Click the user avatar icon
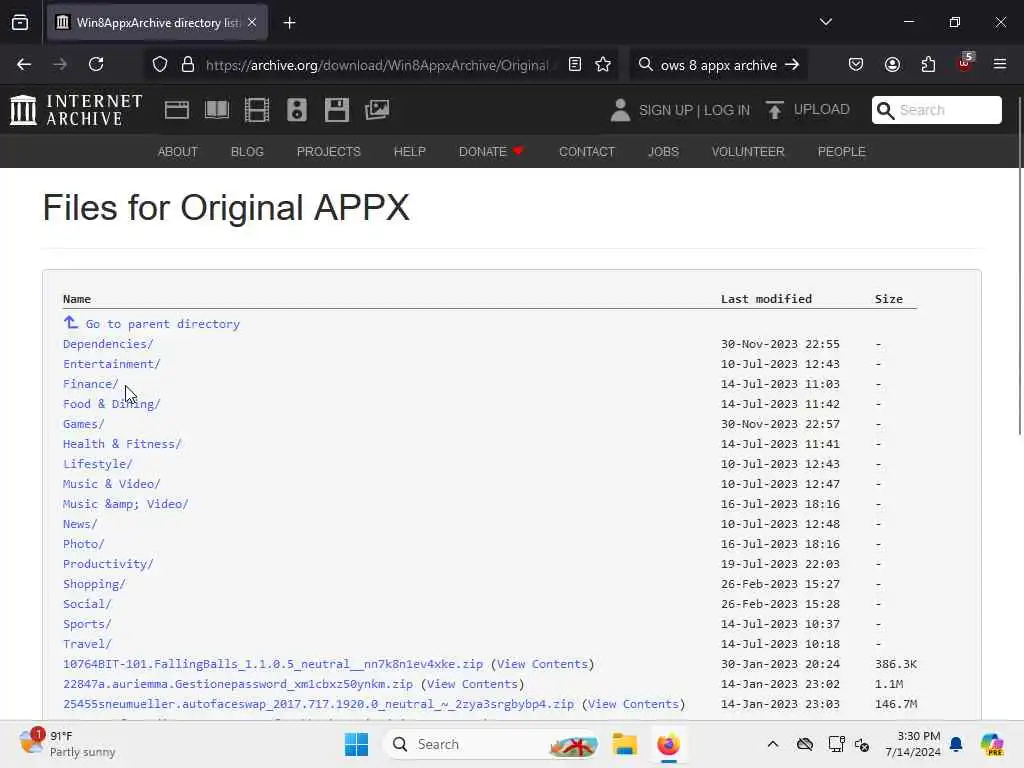 point(620,110)
